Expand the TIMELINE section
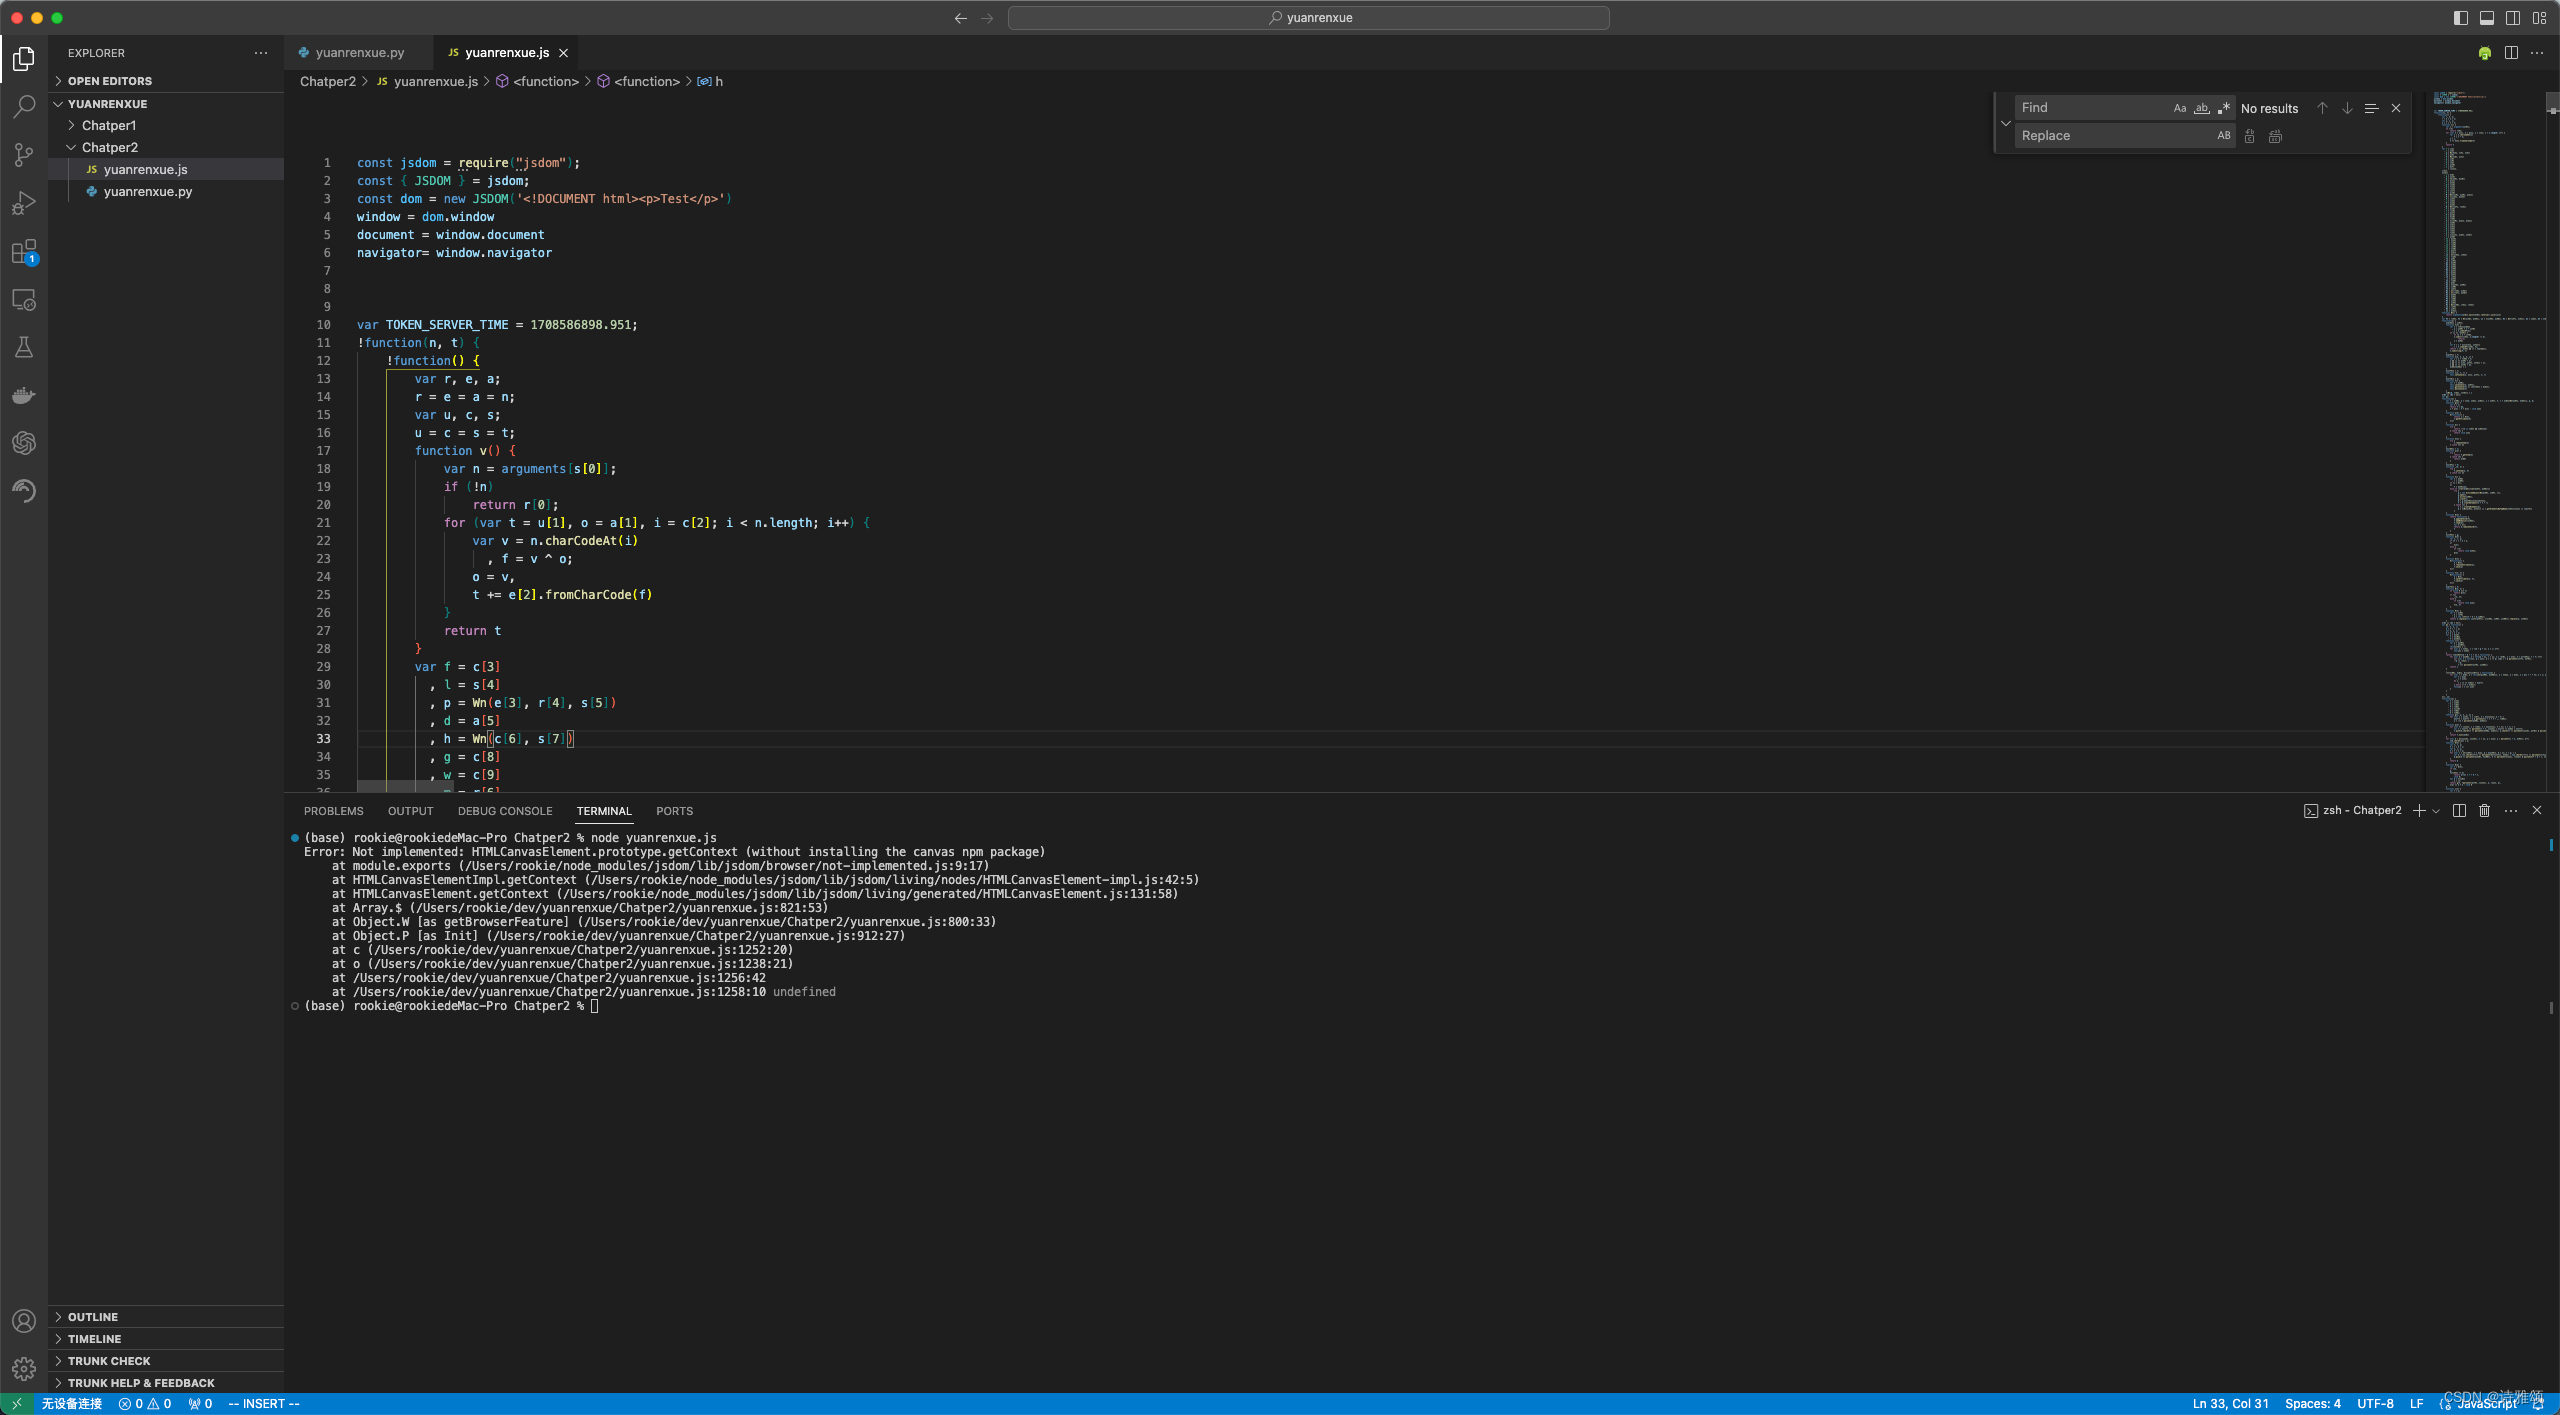The height and width of the screenshot is (1415, 2560). (166, 1339)
